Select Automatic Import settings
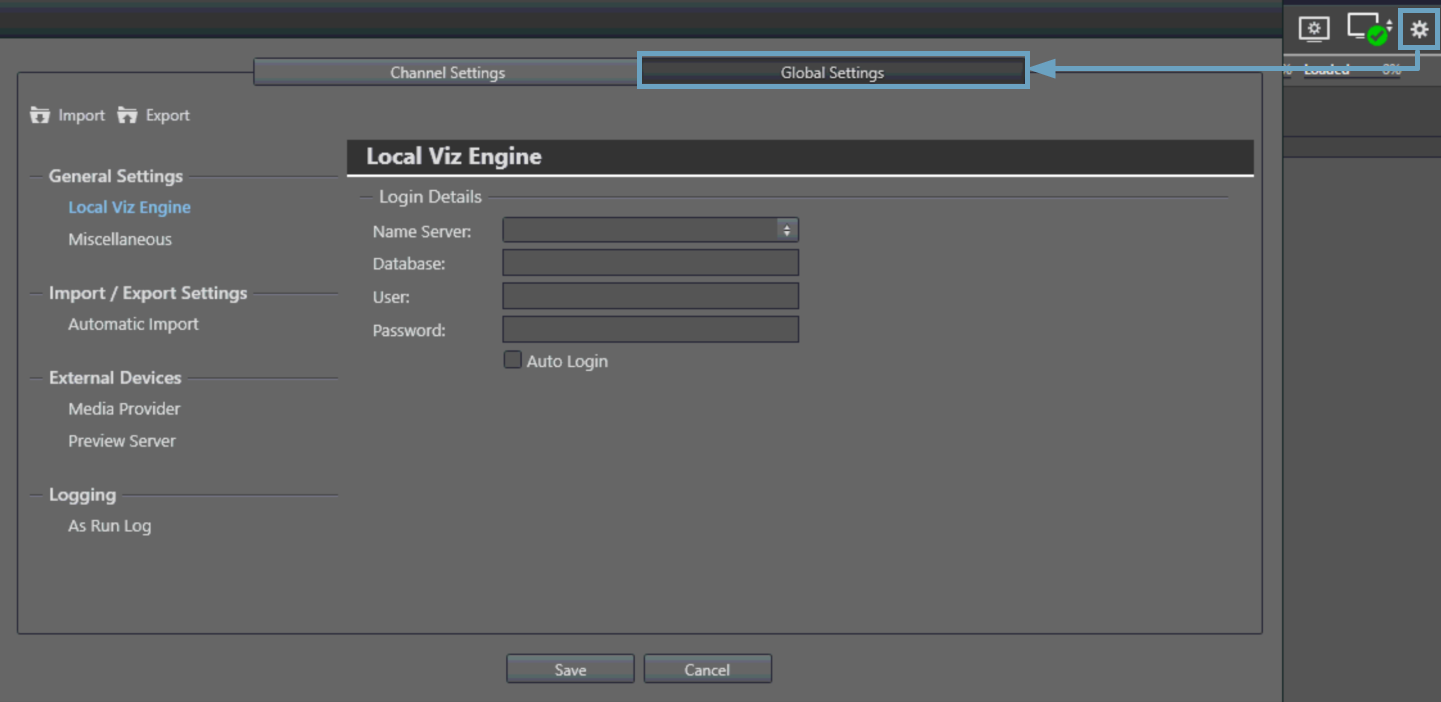This screenshot has width=1441, height=702. pyautogui.click(x=133, y=325)
